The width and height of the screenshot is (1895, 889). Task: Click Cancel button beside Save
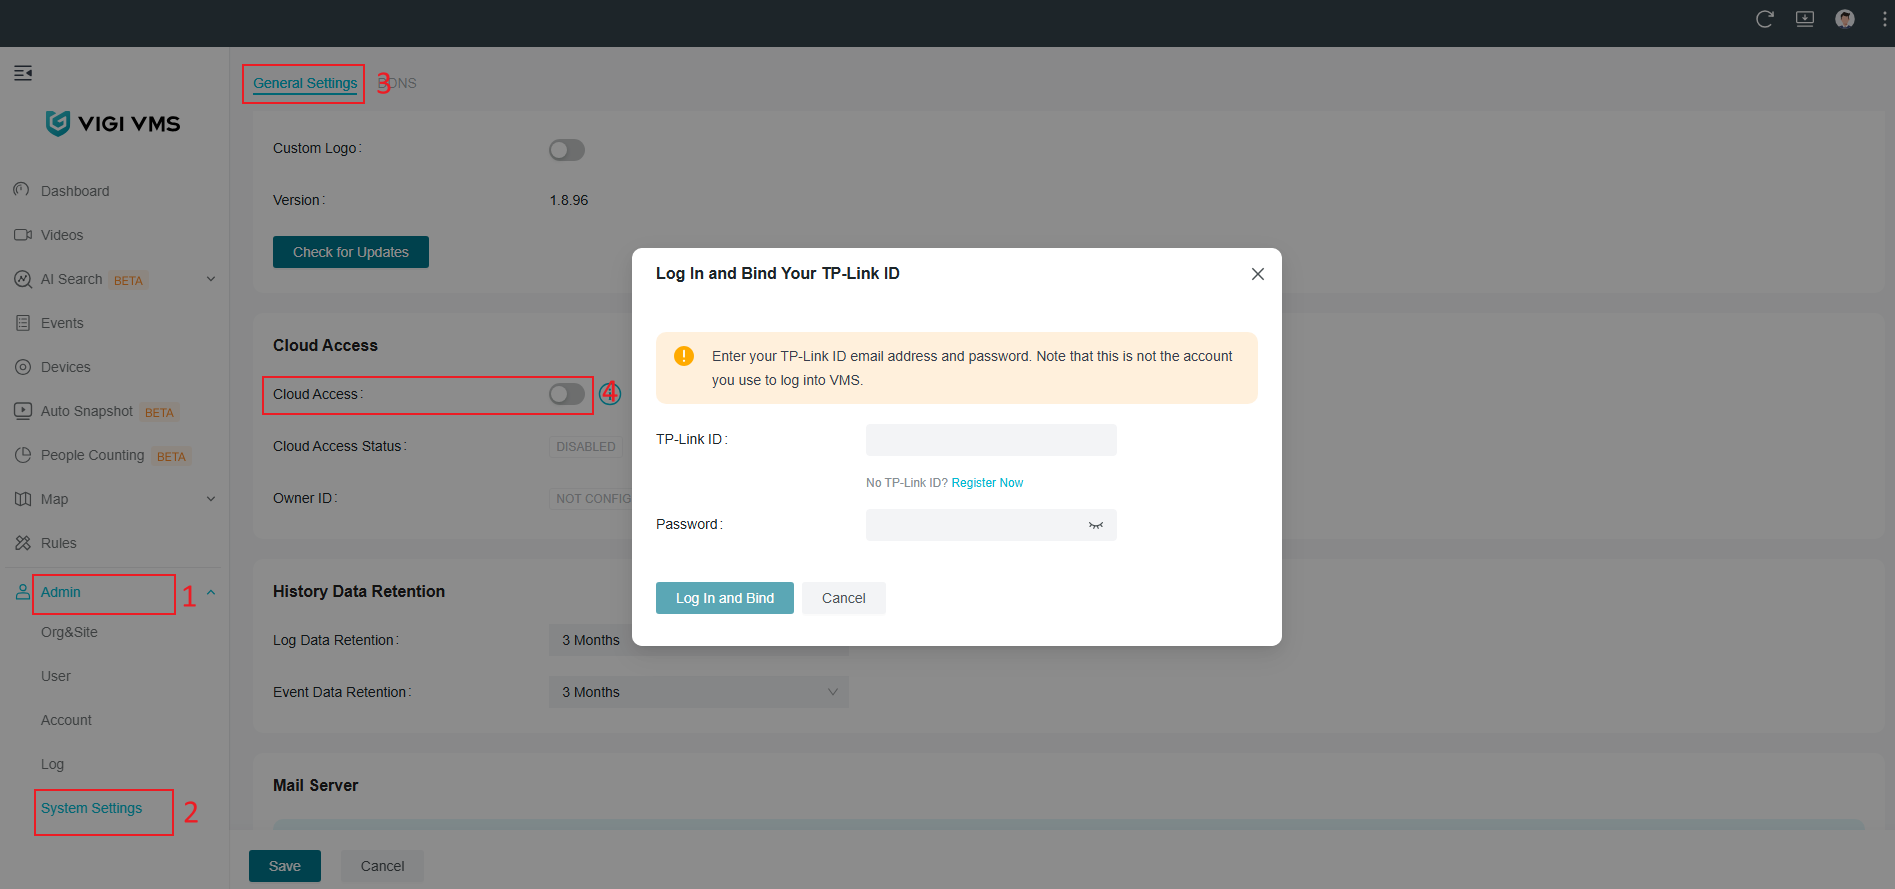[x=382, y=866]
